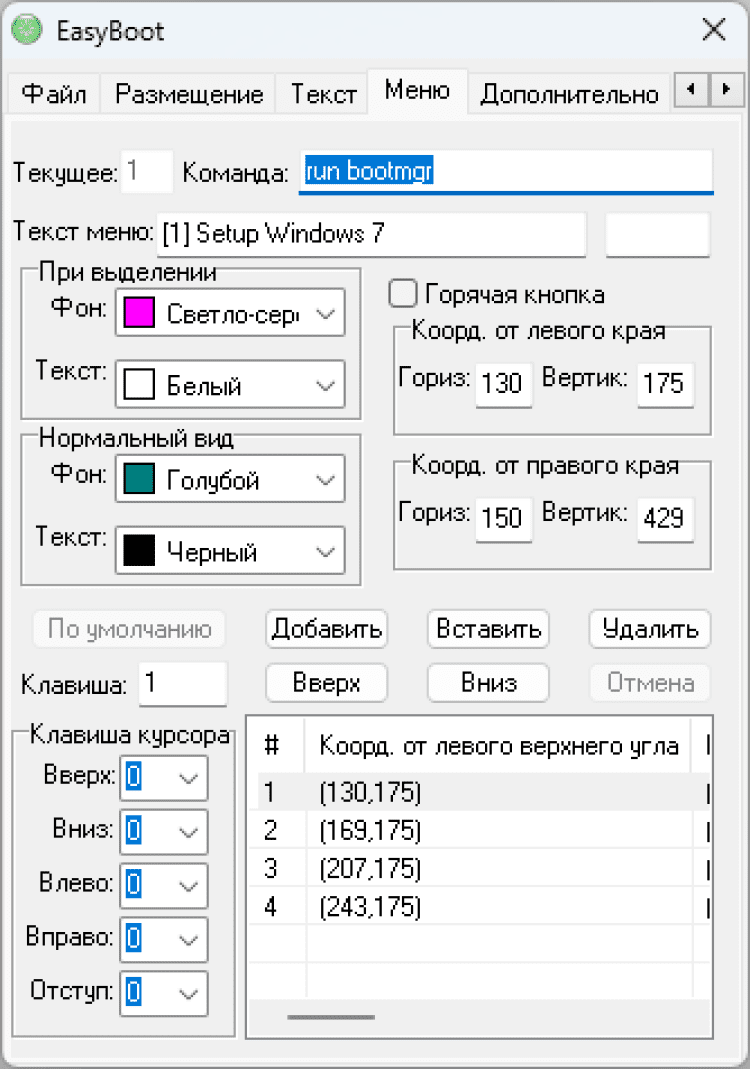Click the Команда input field
The image size is (750, 1069).
click(x=506, y=171)
